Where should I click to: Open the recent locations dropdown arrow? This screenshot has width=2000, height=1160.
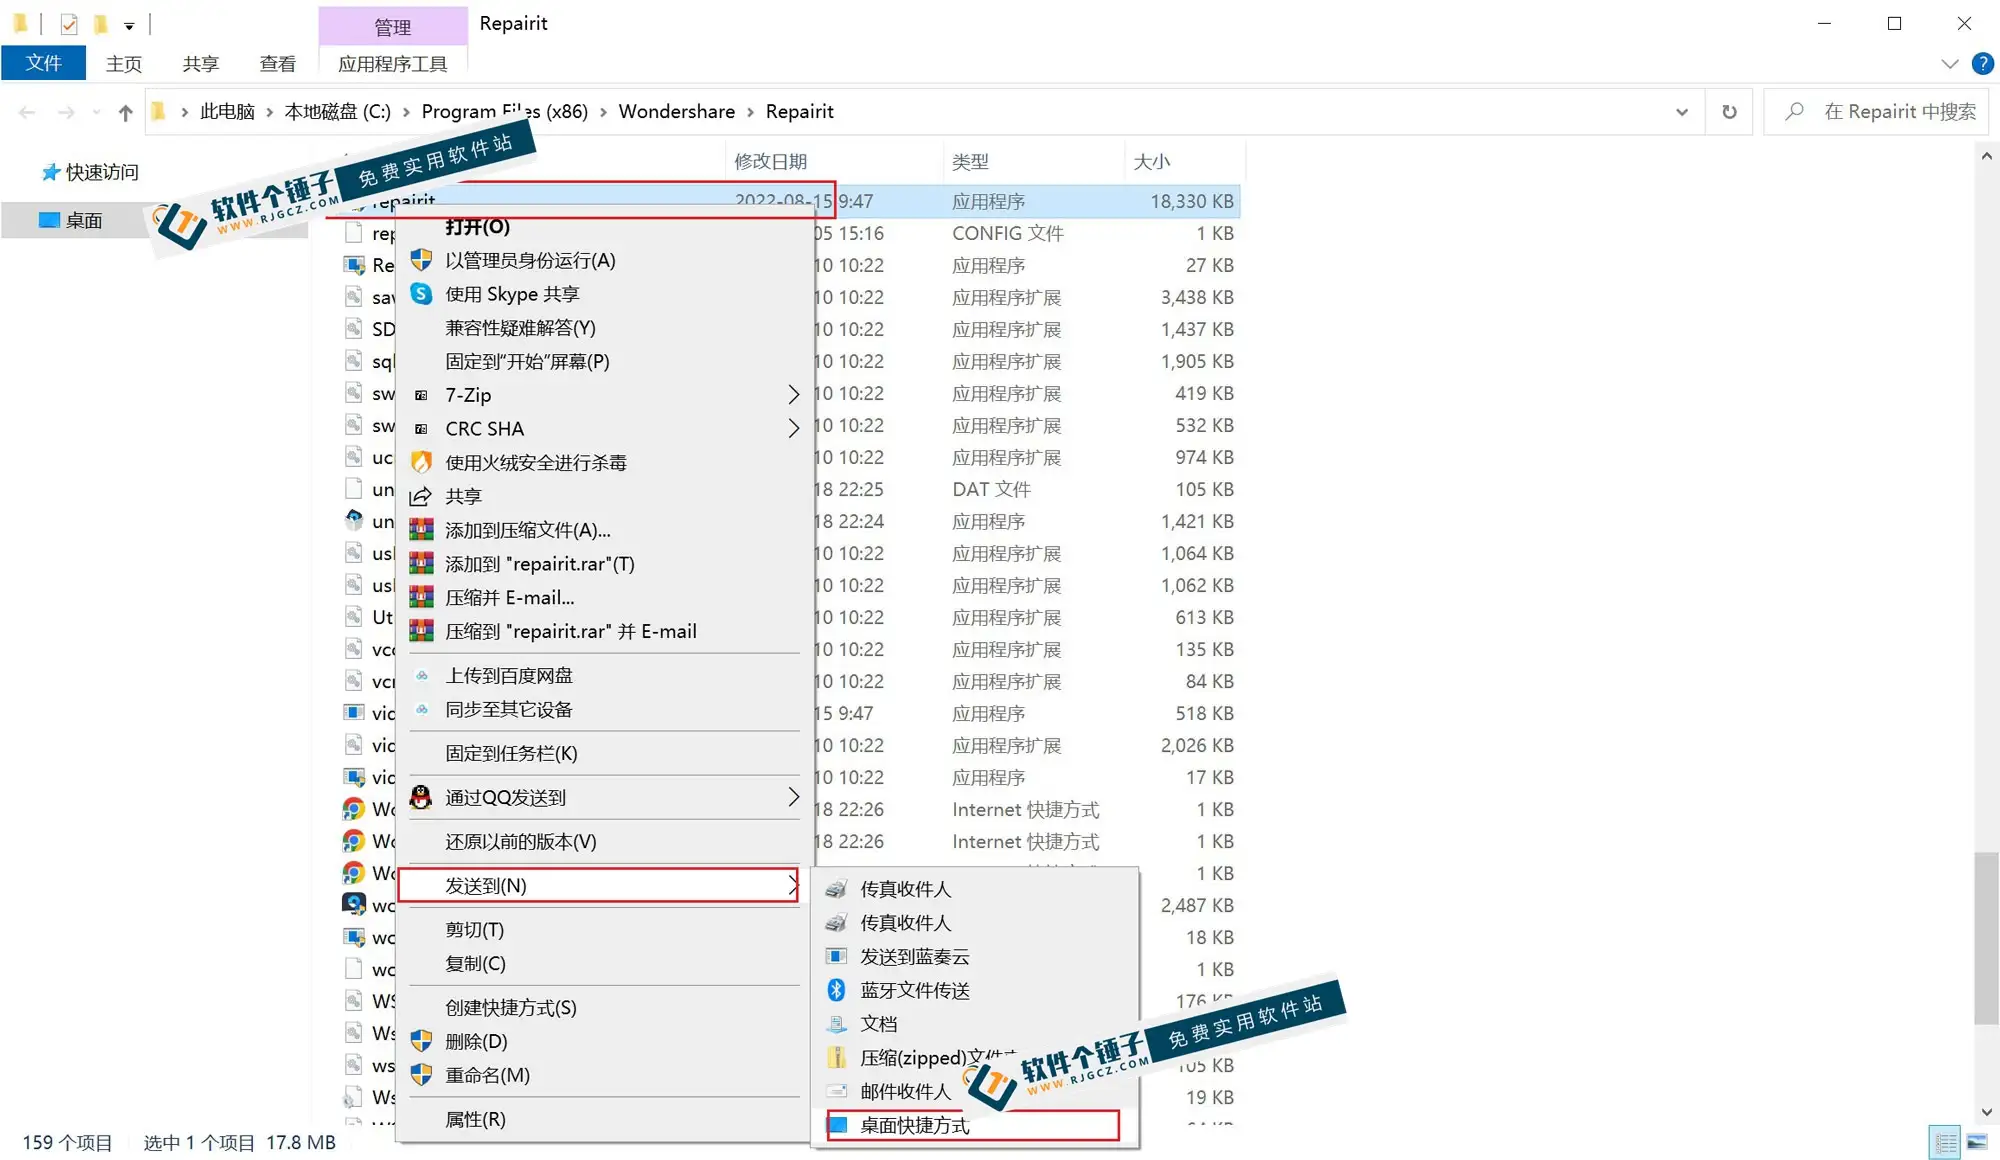coord(96,112)
